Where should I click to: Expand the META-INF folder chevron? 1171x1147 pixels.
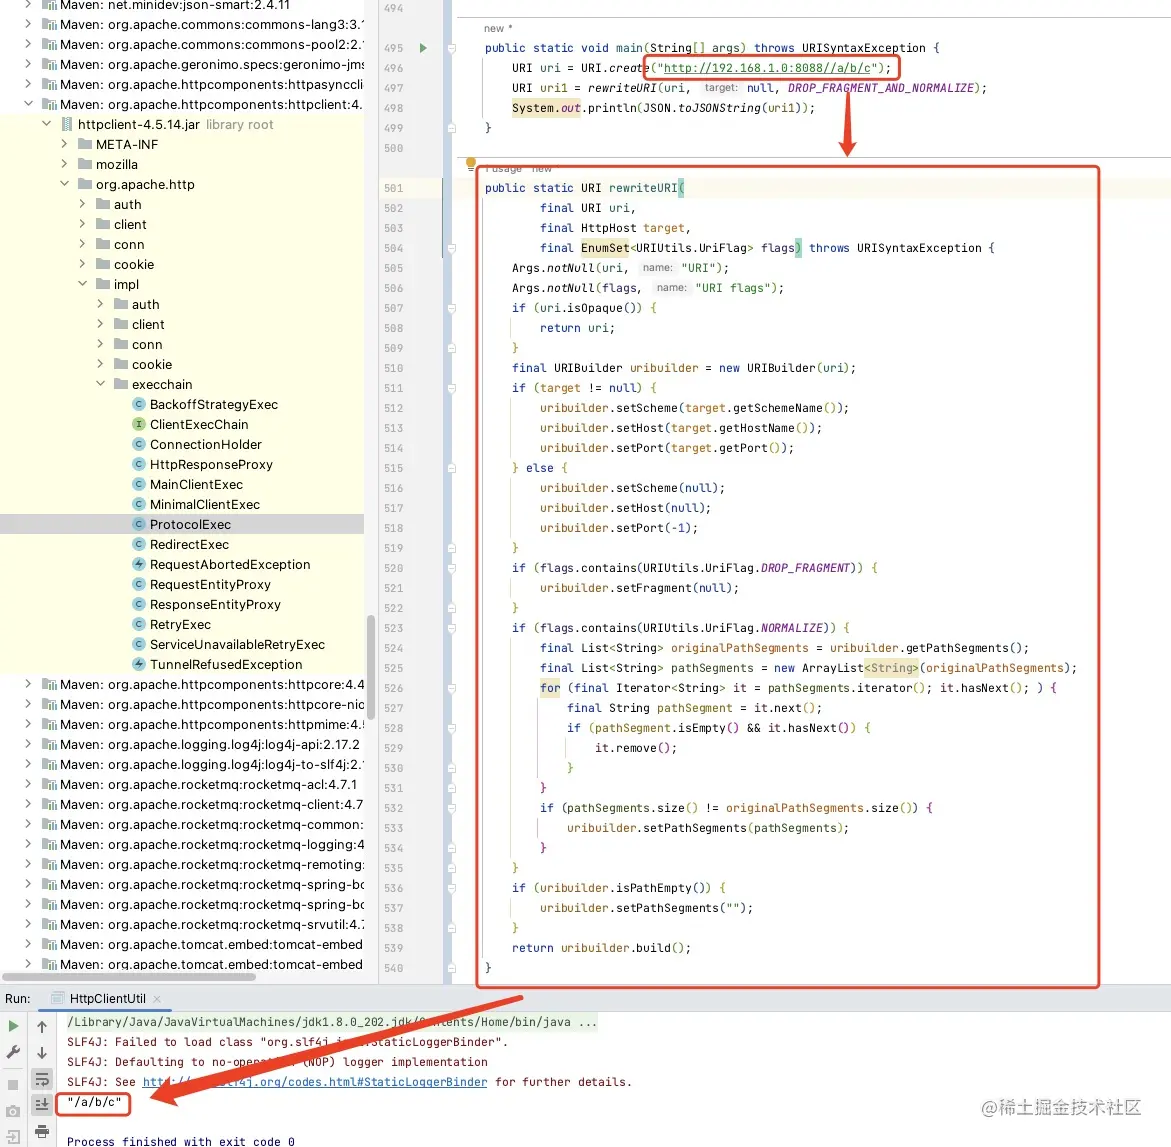coord(64,143)
